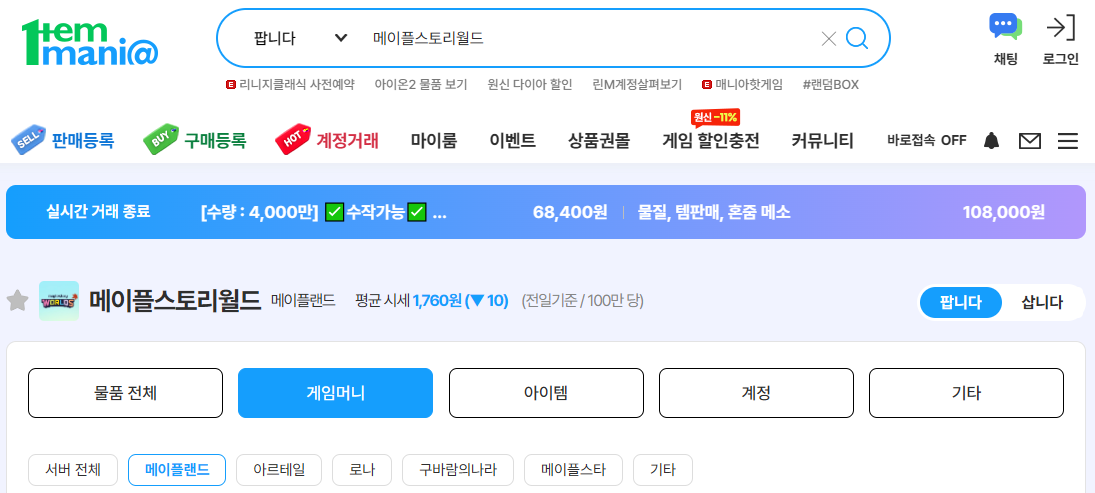1095x493 pixels.
Task: Open the 구매등록 menu
Action: [215, 141]
